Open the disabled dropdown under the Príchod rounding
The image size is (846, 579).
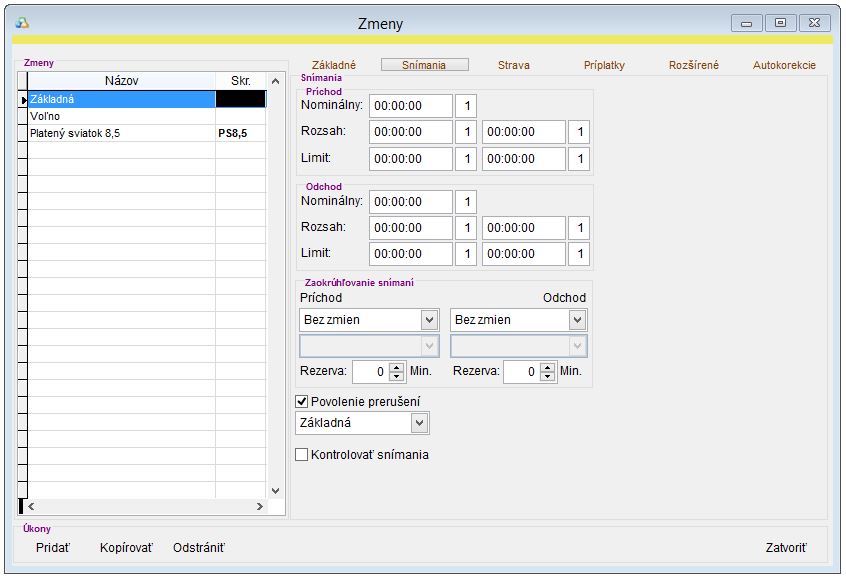tap(369, 346)
